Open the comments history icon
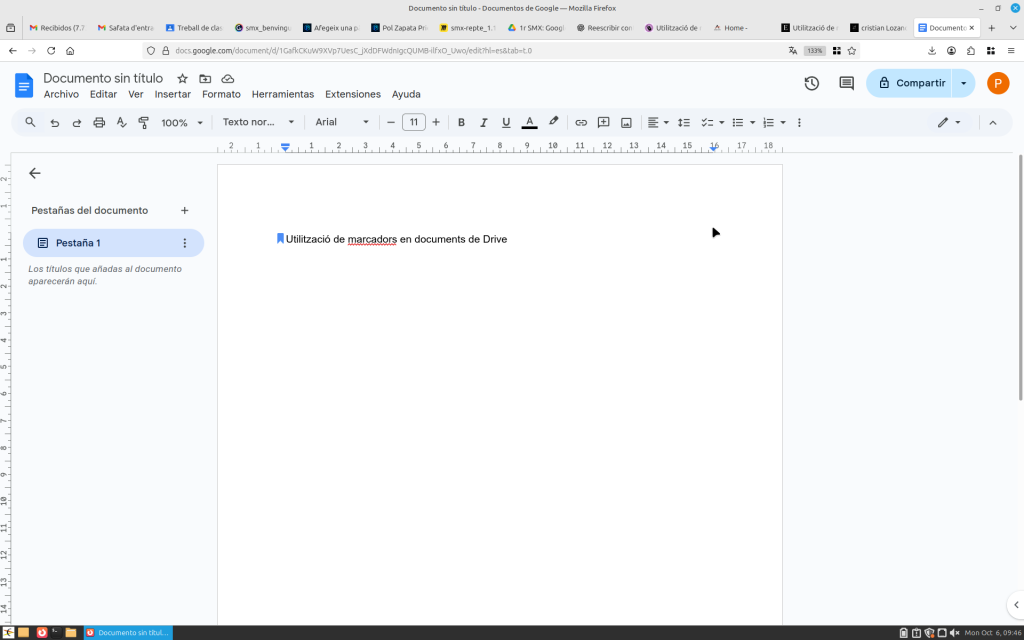Screen dimensions: 1024x640 tap(847, 83)
